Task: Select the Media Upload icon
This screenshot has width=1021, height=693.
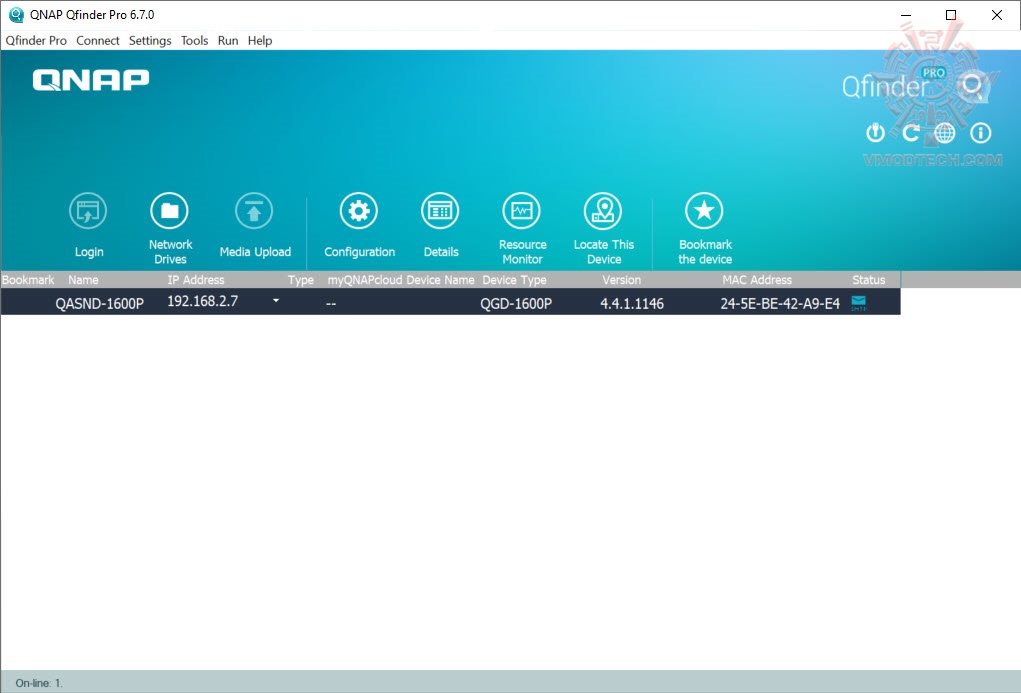Action: click(x=254, y=211)
